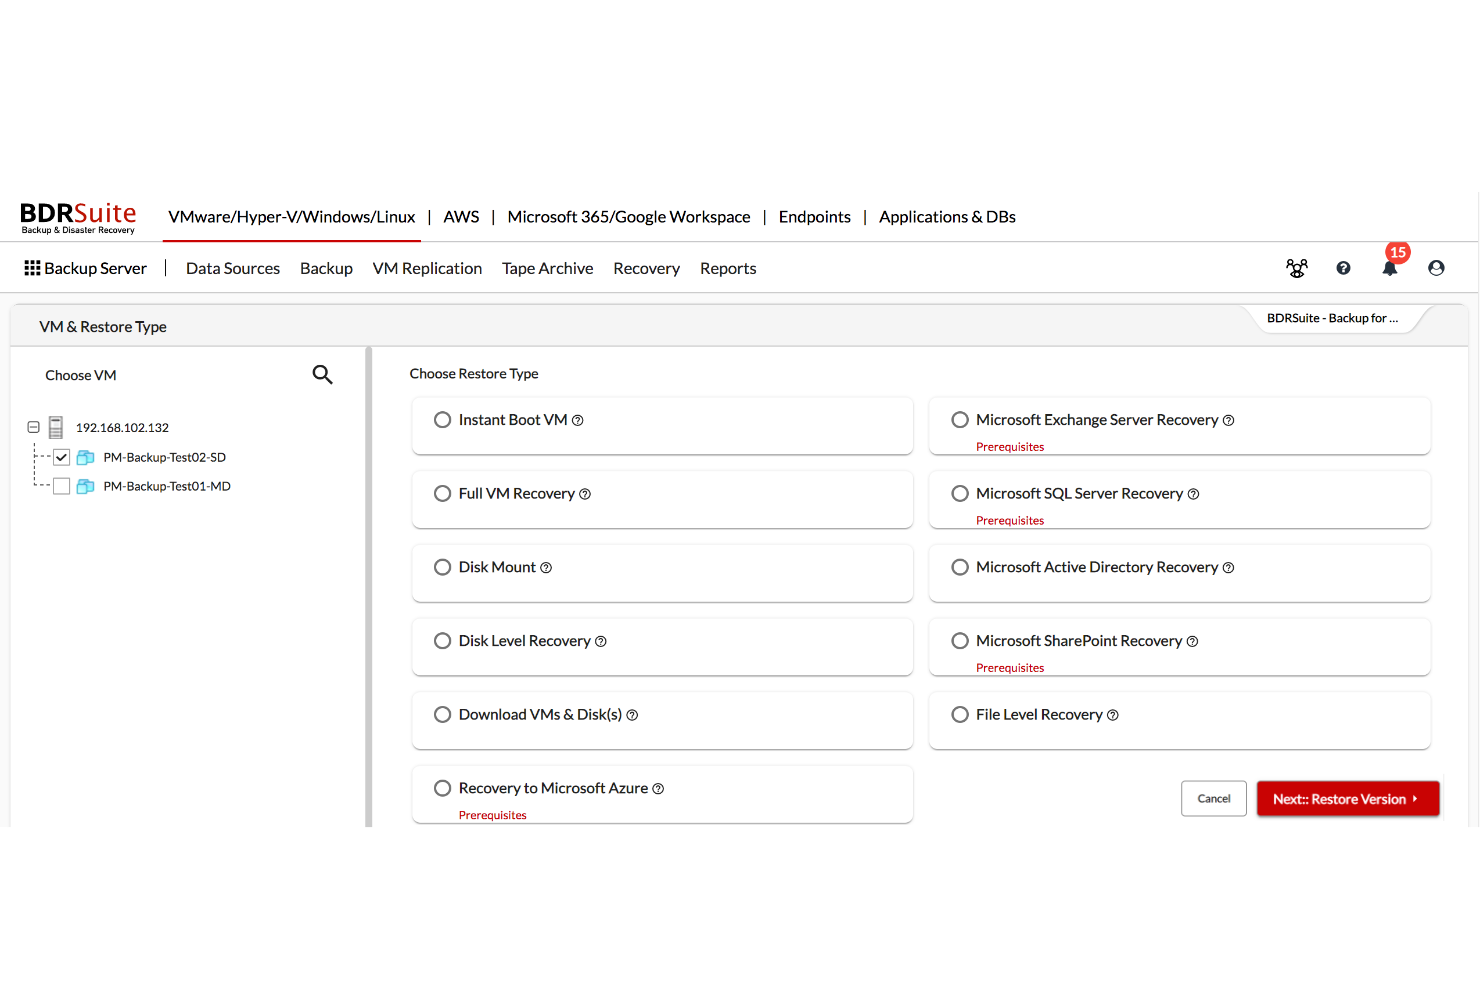Open help icon next to Download VMs & Disk(s)
This screenshot has height=987, width=1480.
point(632,715)
